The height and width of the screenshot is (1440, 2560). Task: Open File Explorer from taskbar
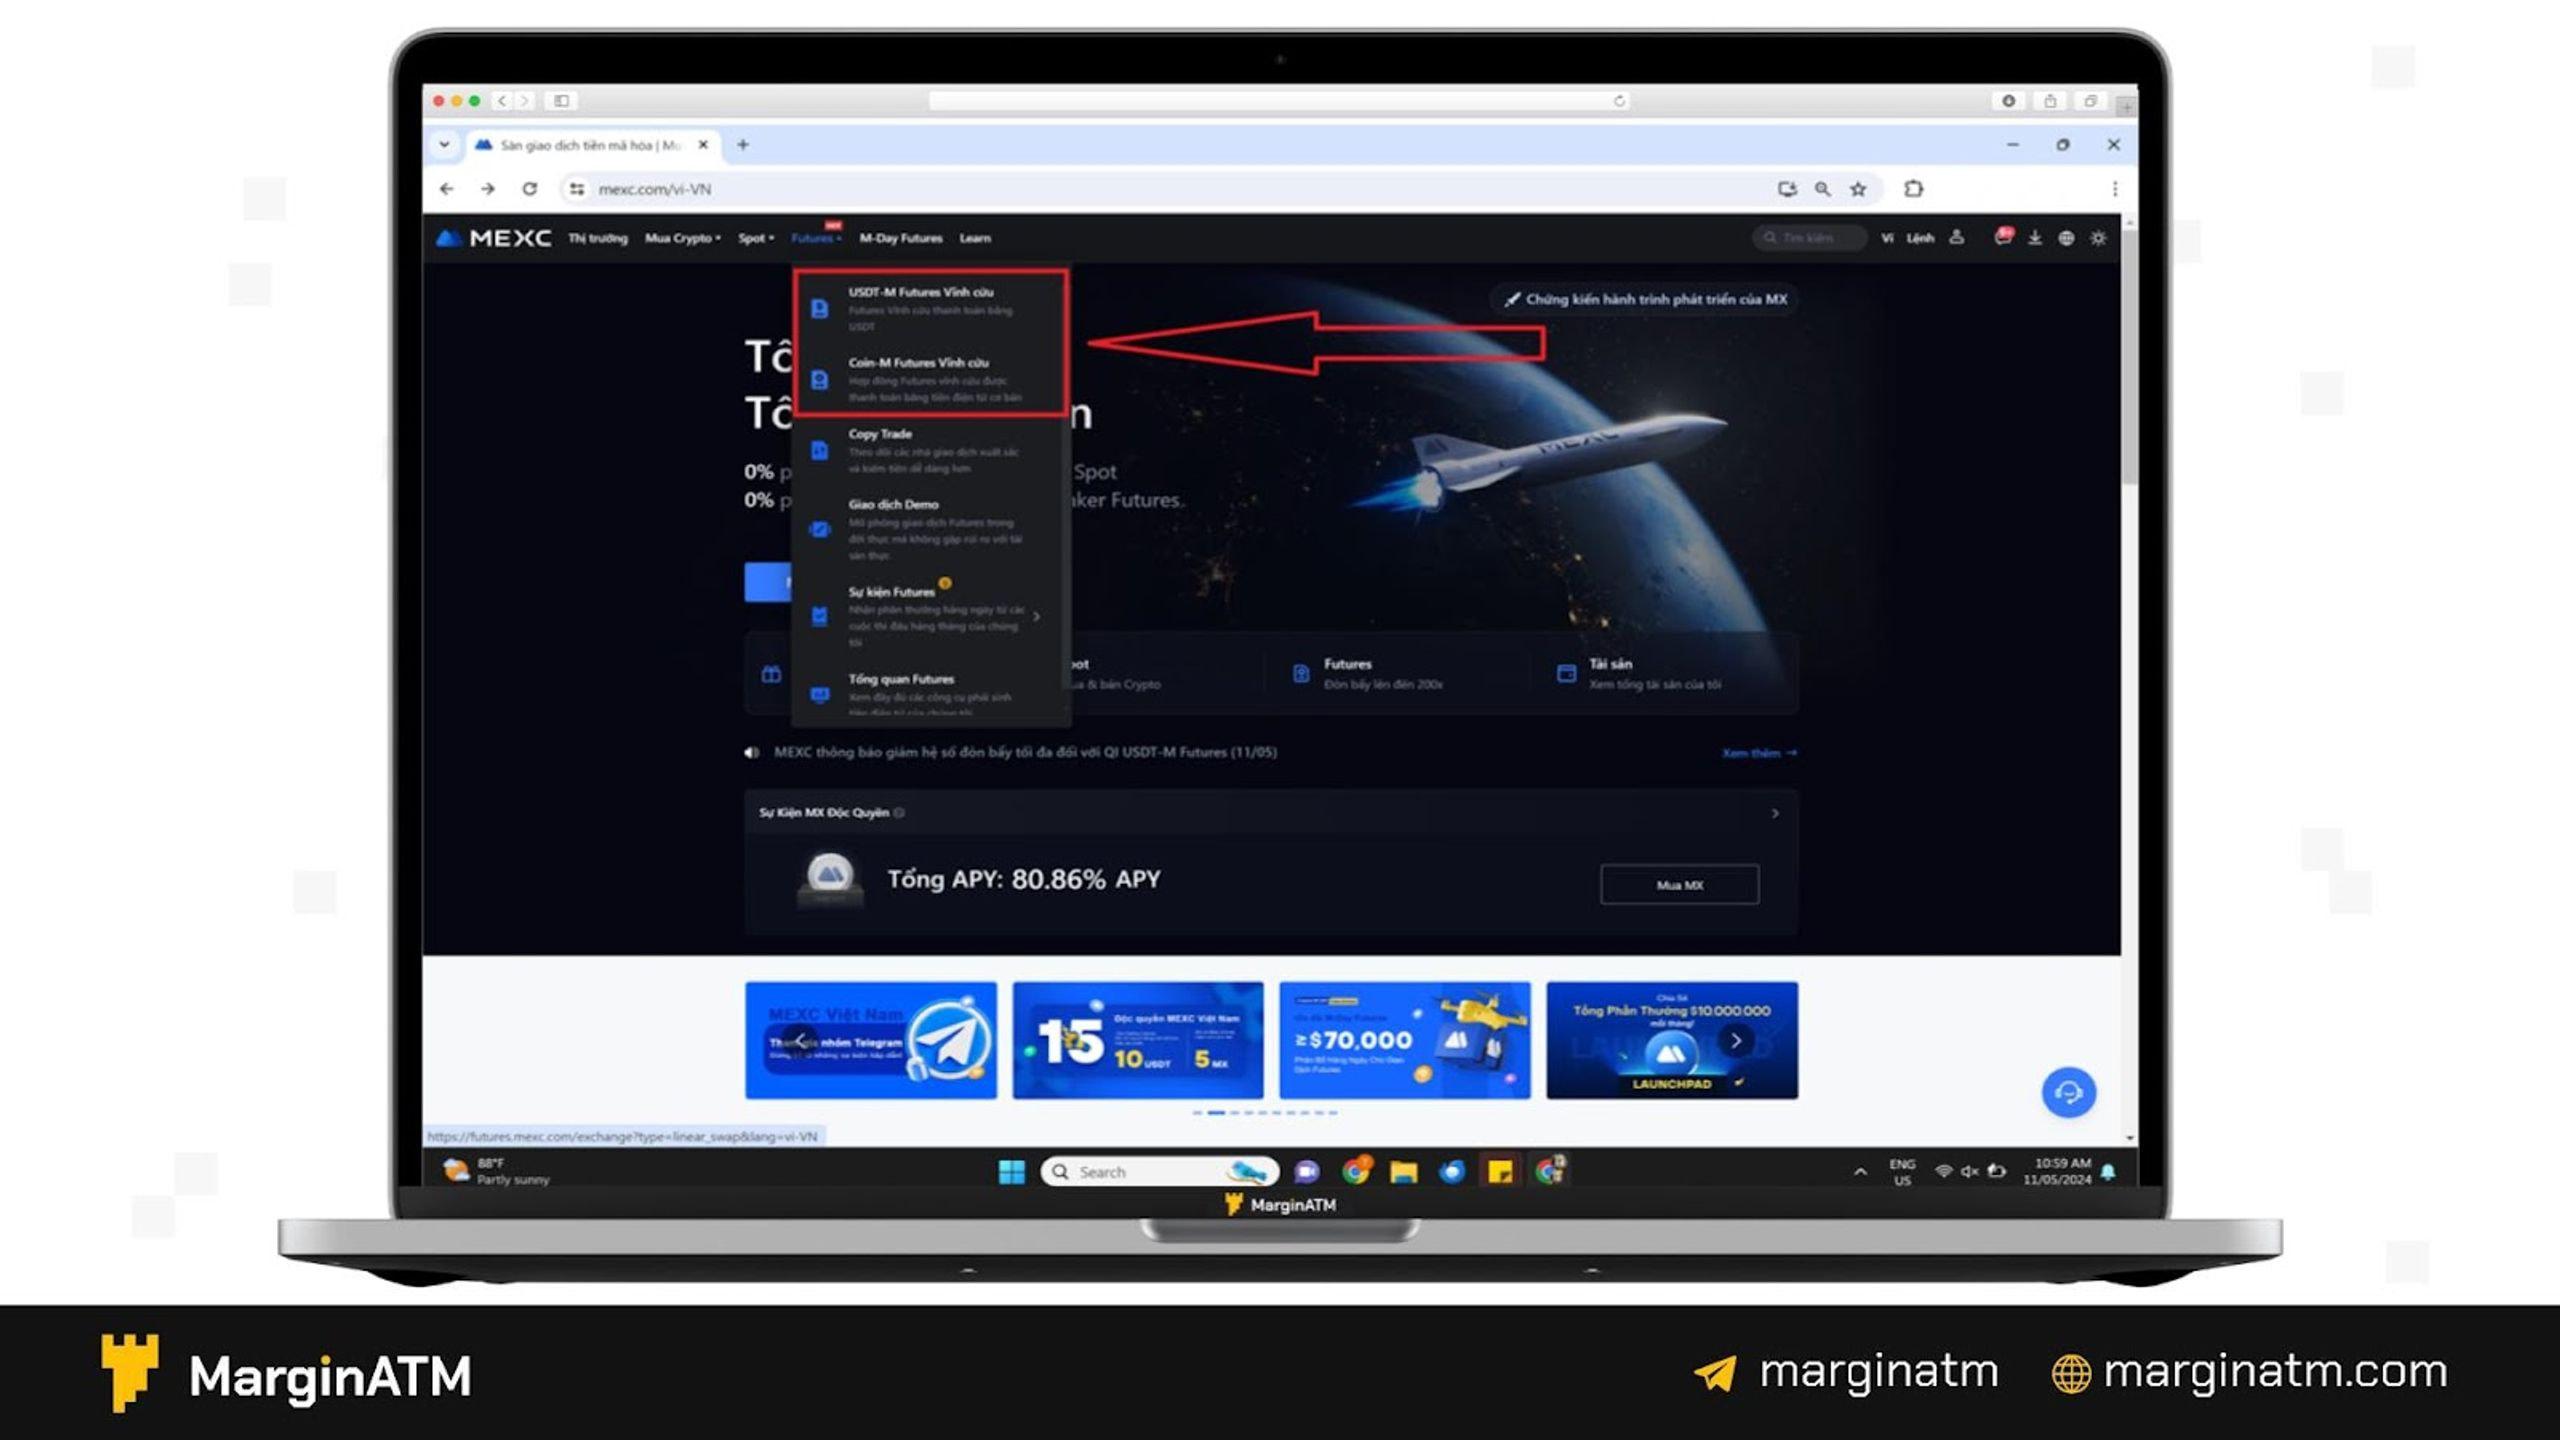click(x=1404, y=1172)
